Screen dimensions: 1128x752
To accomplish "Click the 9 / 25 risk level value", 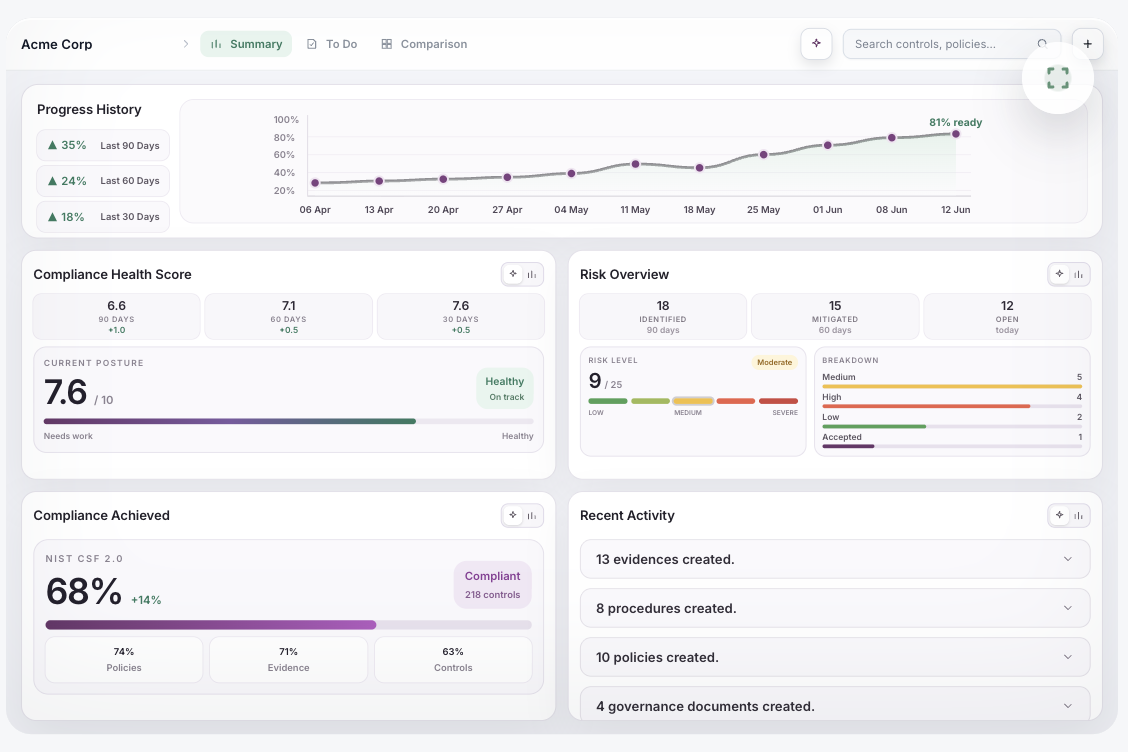I will pos(605,381).
